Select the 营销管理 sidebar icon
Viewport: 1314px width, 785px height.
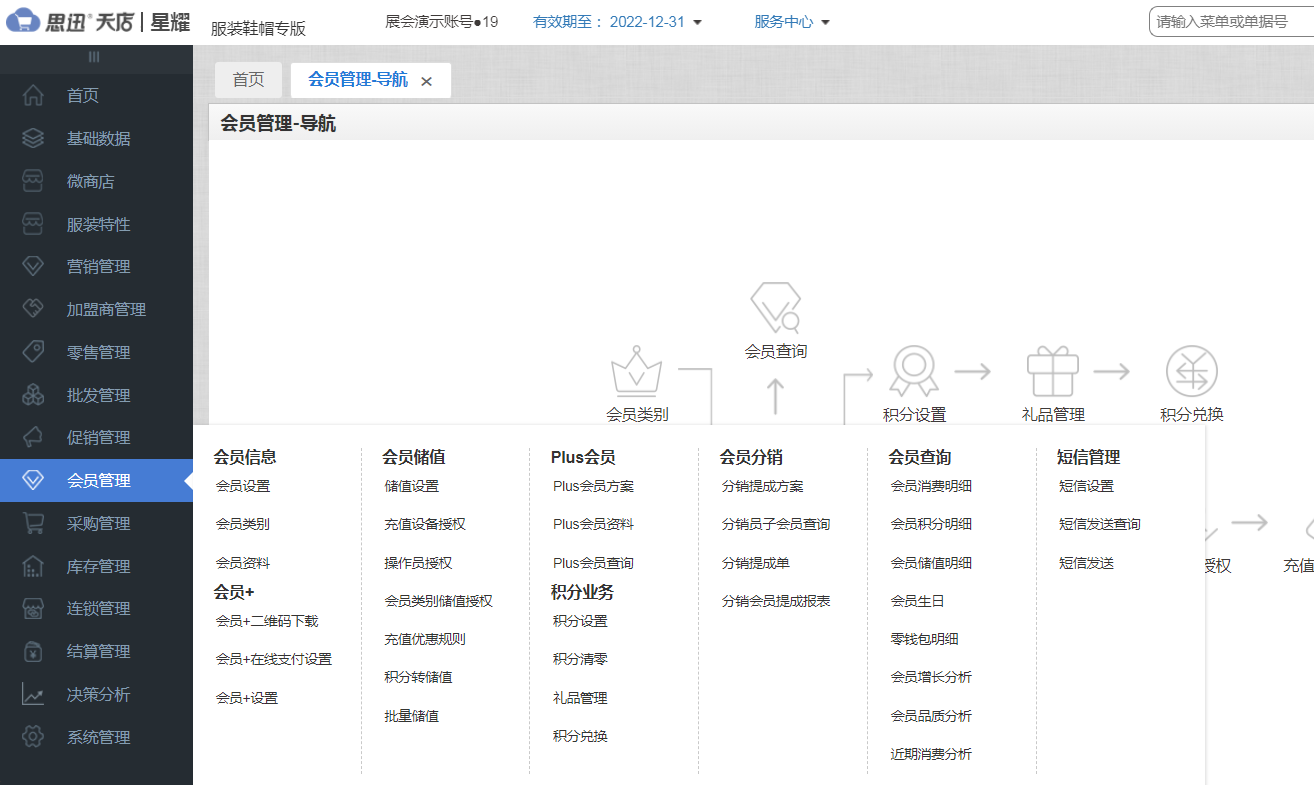tap(35, 266)
